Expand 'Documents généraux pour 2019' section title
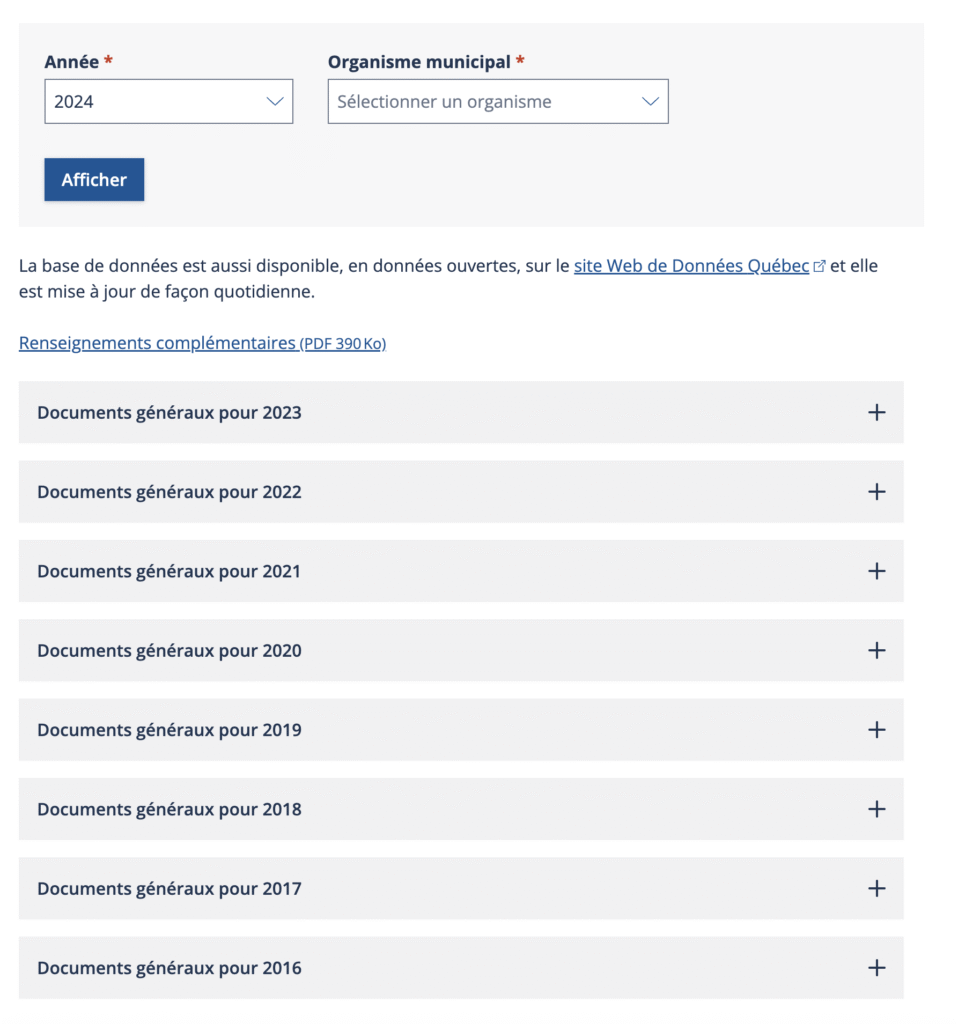 (x=169, y=730)
